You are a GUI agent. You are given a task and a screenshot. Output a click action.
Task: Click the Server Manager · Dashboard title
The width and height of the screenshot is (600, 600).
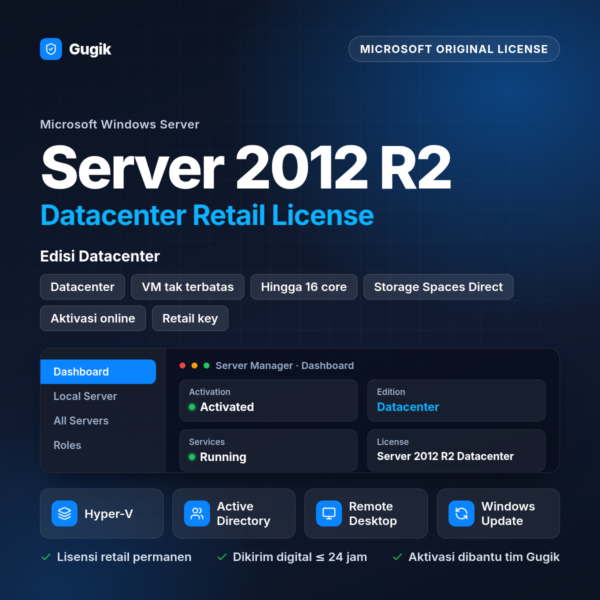(x=285, y=366)
